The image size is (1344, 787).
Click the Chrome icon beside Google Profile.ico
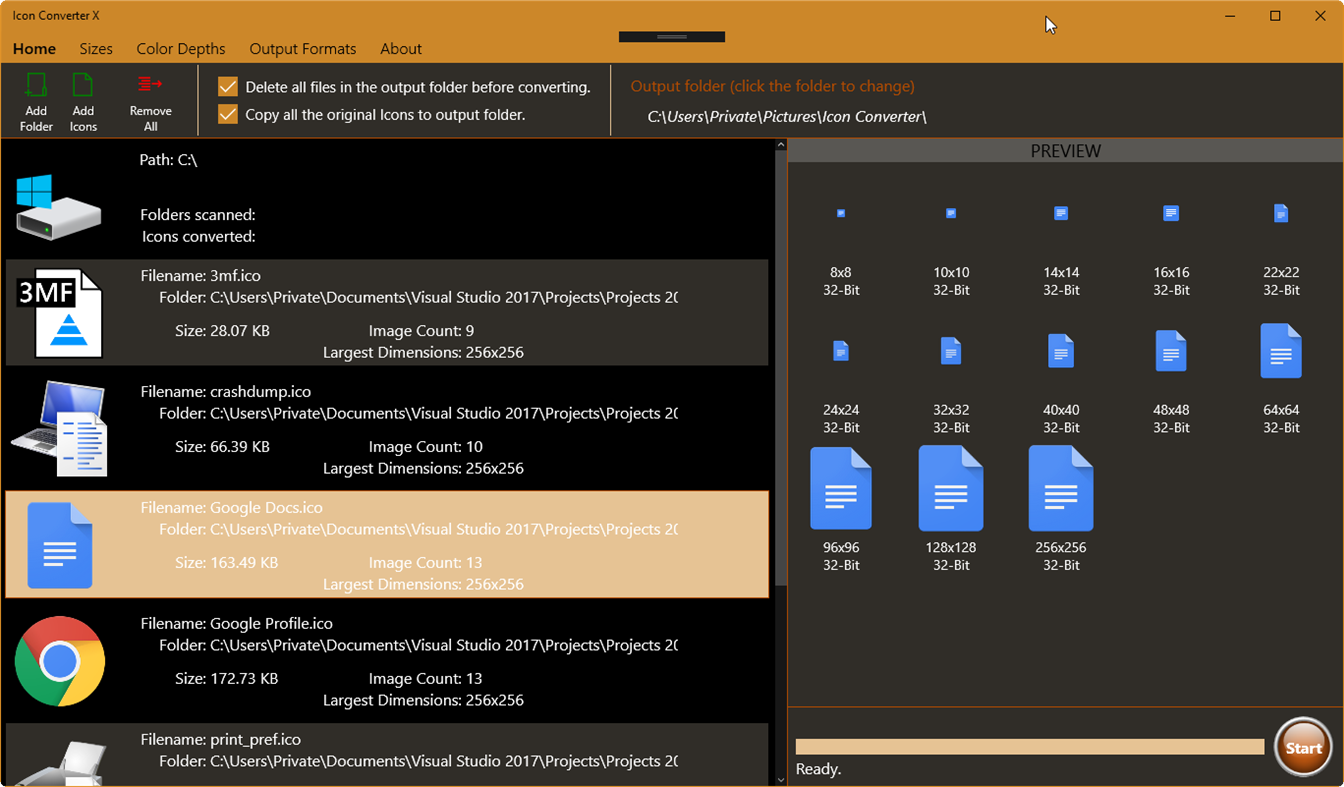pyautogui.click(x=60, y=661)
